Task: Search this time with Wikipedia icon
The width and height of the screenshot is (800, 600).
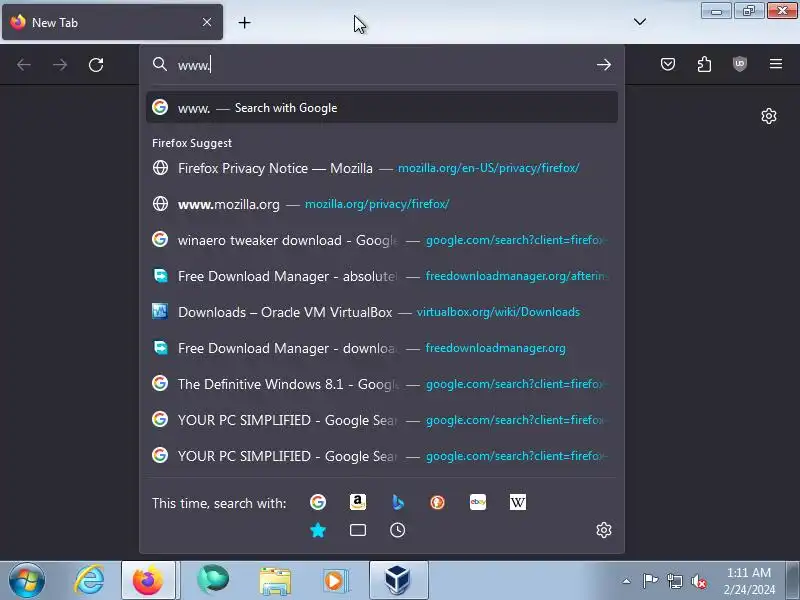Action: click(x=518, y=502)
